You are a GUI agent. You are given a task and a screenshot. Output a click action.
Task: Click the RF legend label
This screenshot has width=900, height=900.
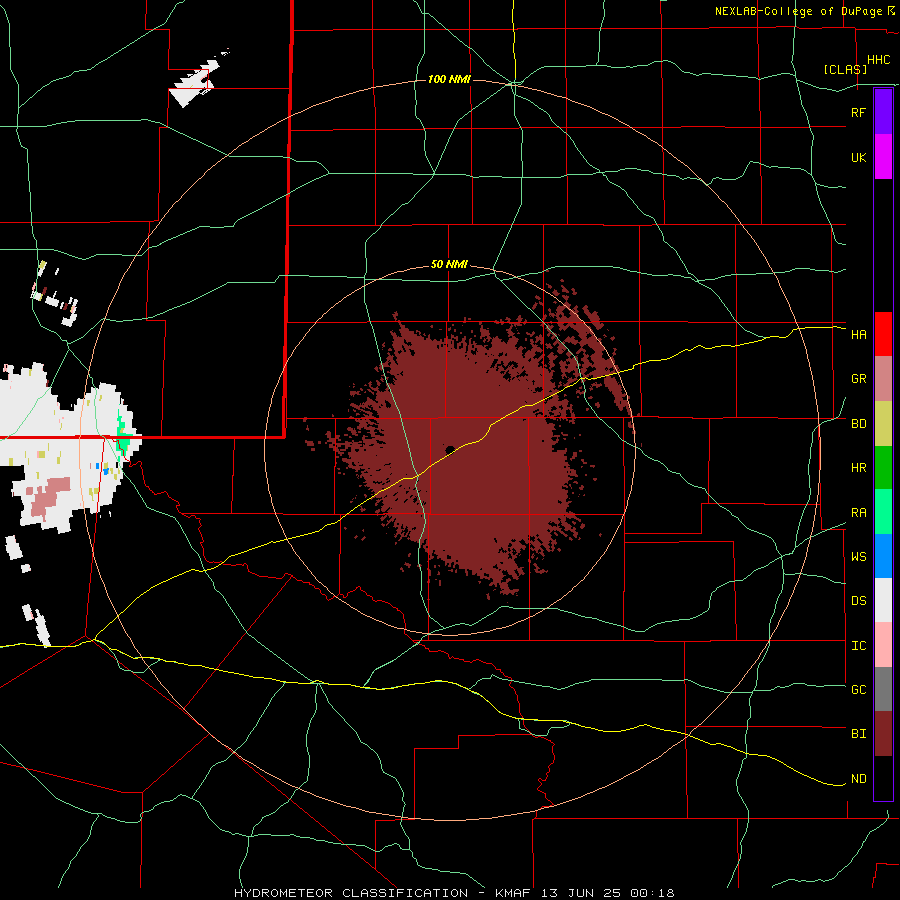858,112
